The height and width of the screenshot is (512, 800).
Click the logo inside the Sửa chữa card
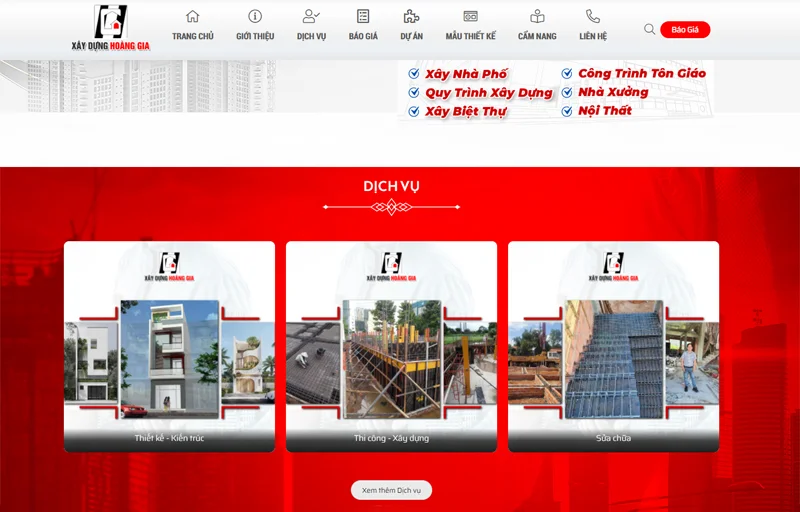613,267
